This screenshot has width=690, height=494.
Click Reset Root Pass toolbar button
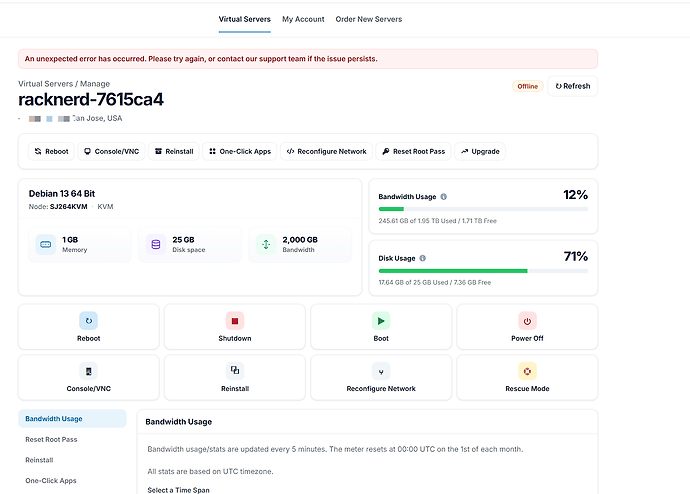413,151
